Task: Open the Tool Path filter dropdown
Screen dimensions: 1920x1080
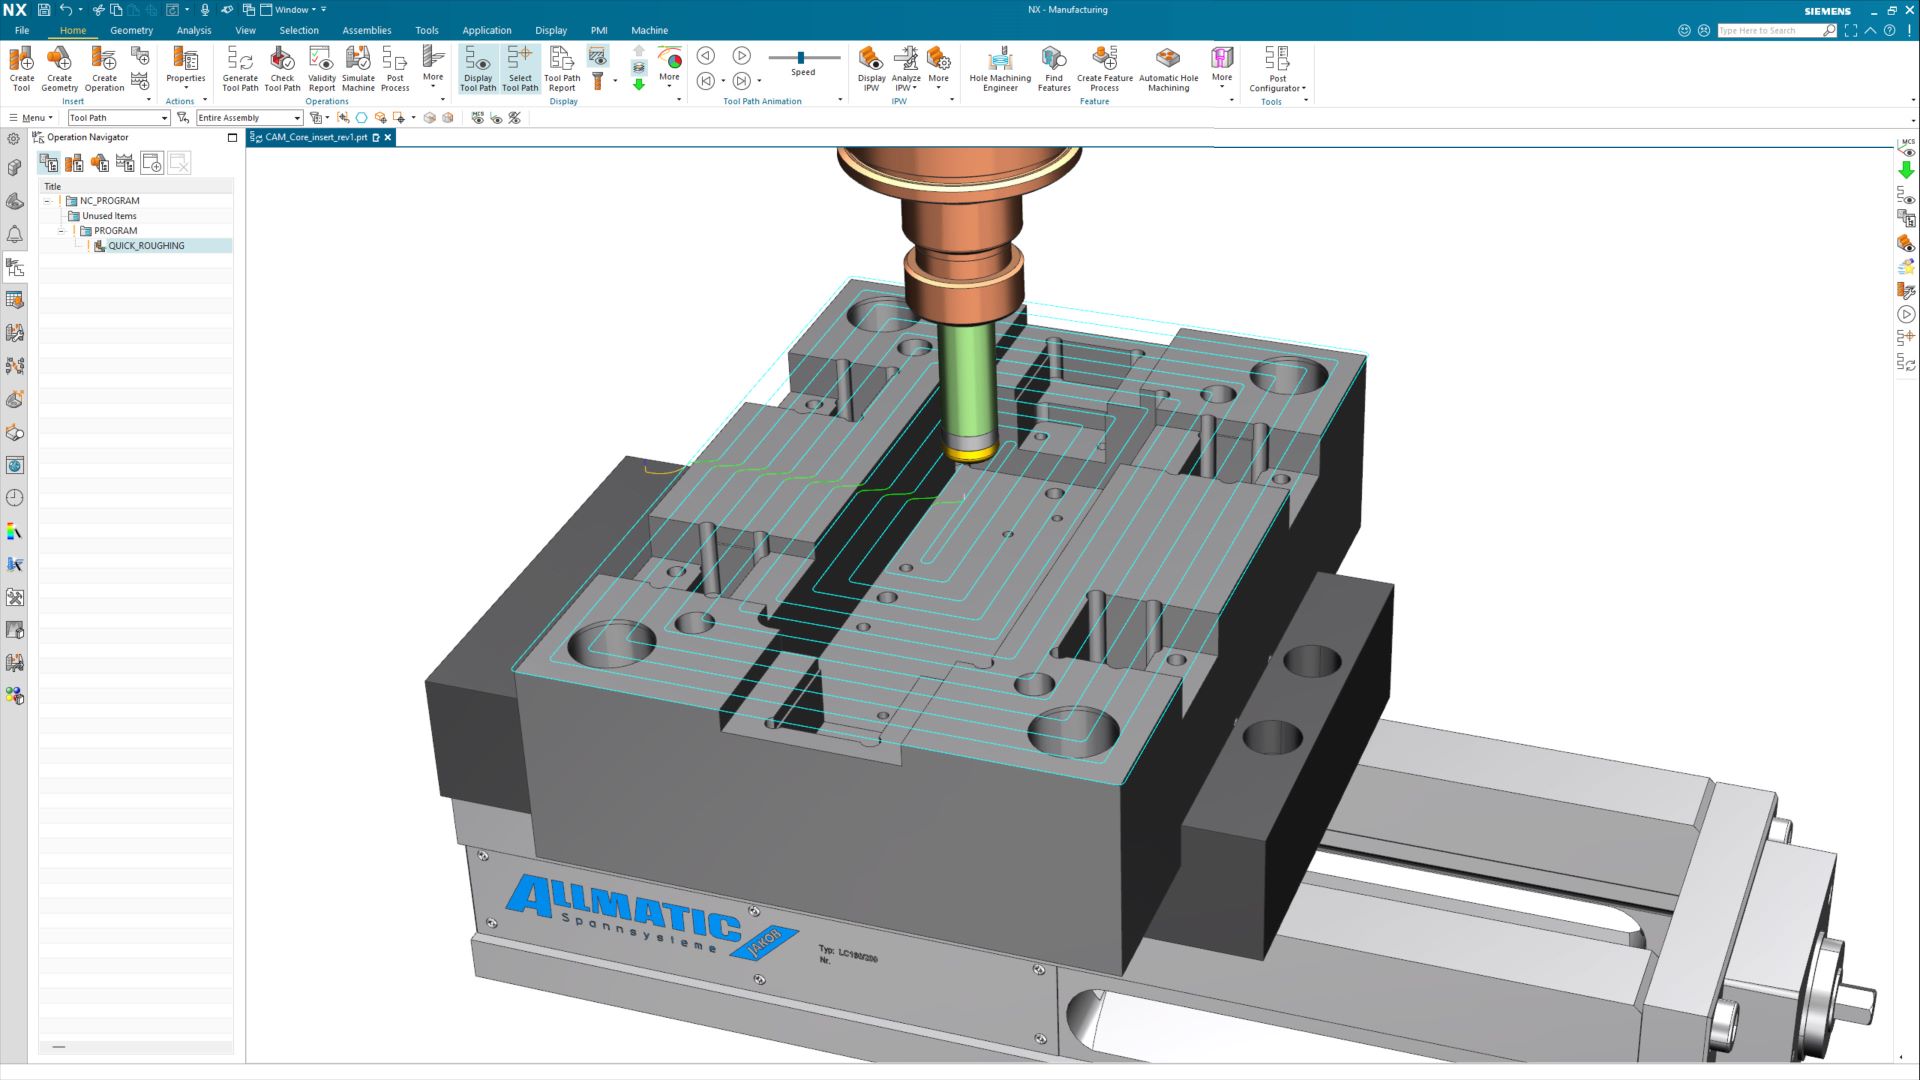Action: point(163,117)
